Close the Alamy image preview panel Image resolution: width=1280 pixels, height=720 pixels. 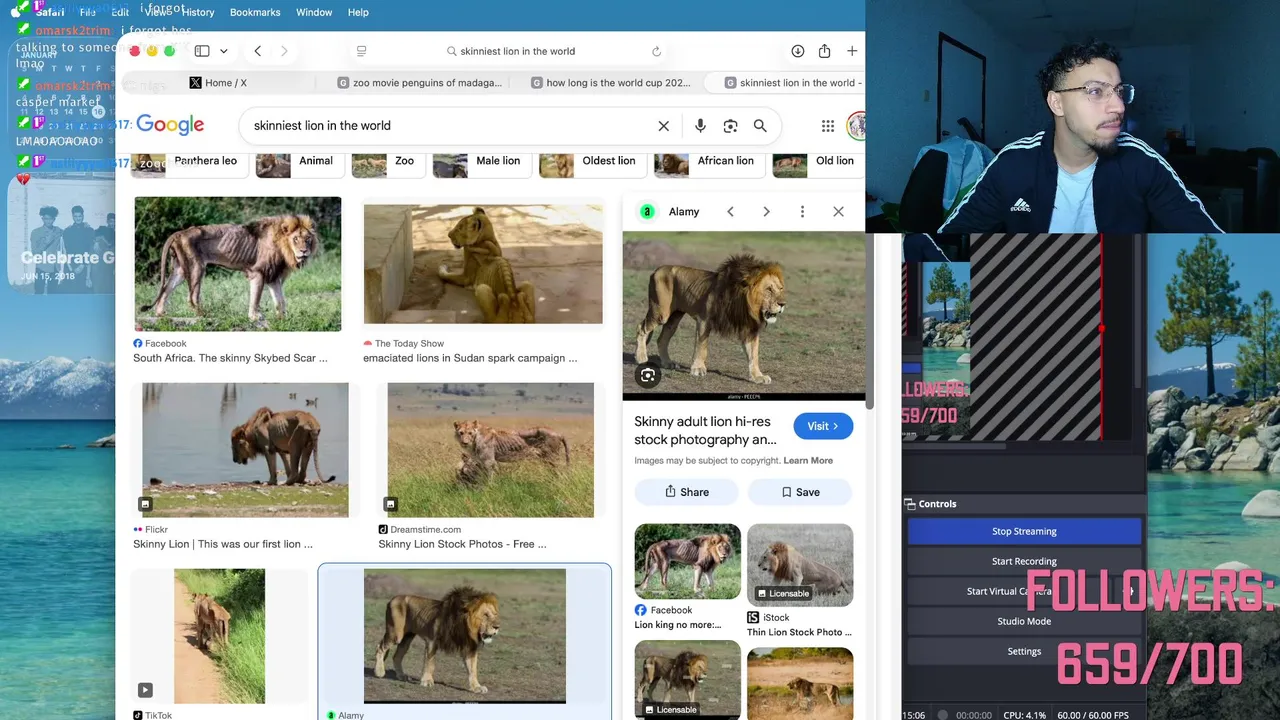pos(838,212)
